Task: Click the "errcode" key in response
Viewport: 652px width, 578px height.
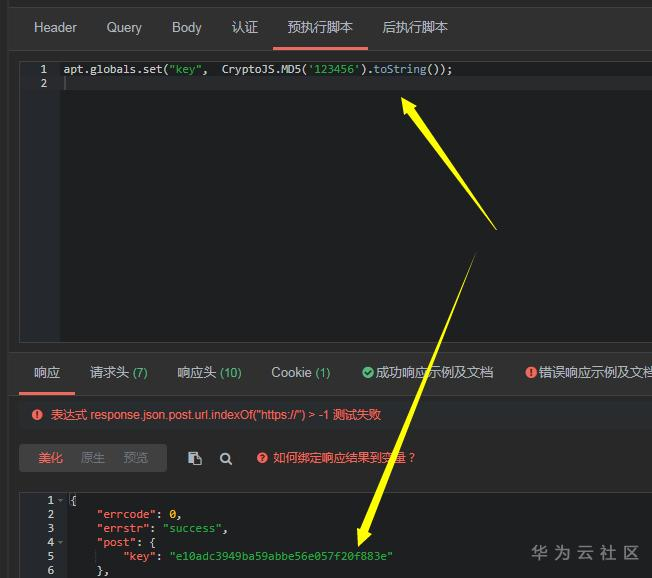Action: tap(126, 514)
